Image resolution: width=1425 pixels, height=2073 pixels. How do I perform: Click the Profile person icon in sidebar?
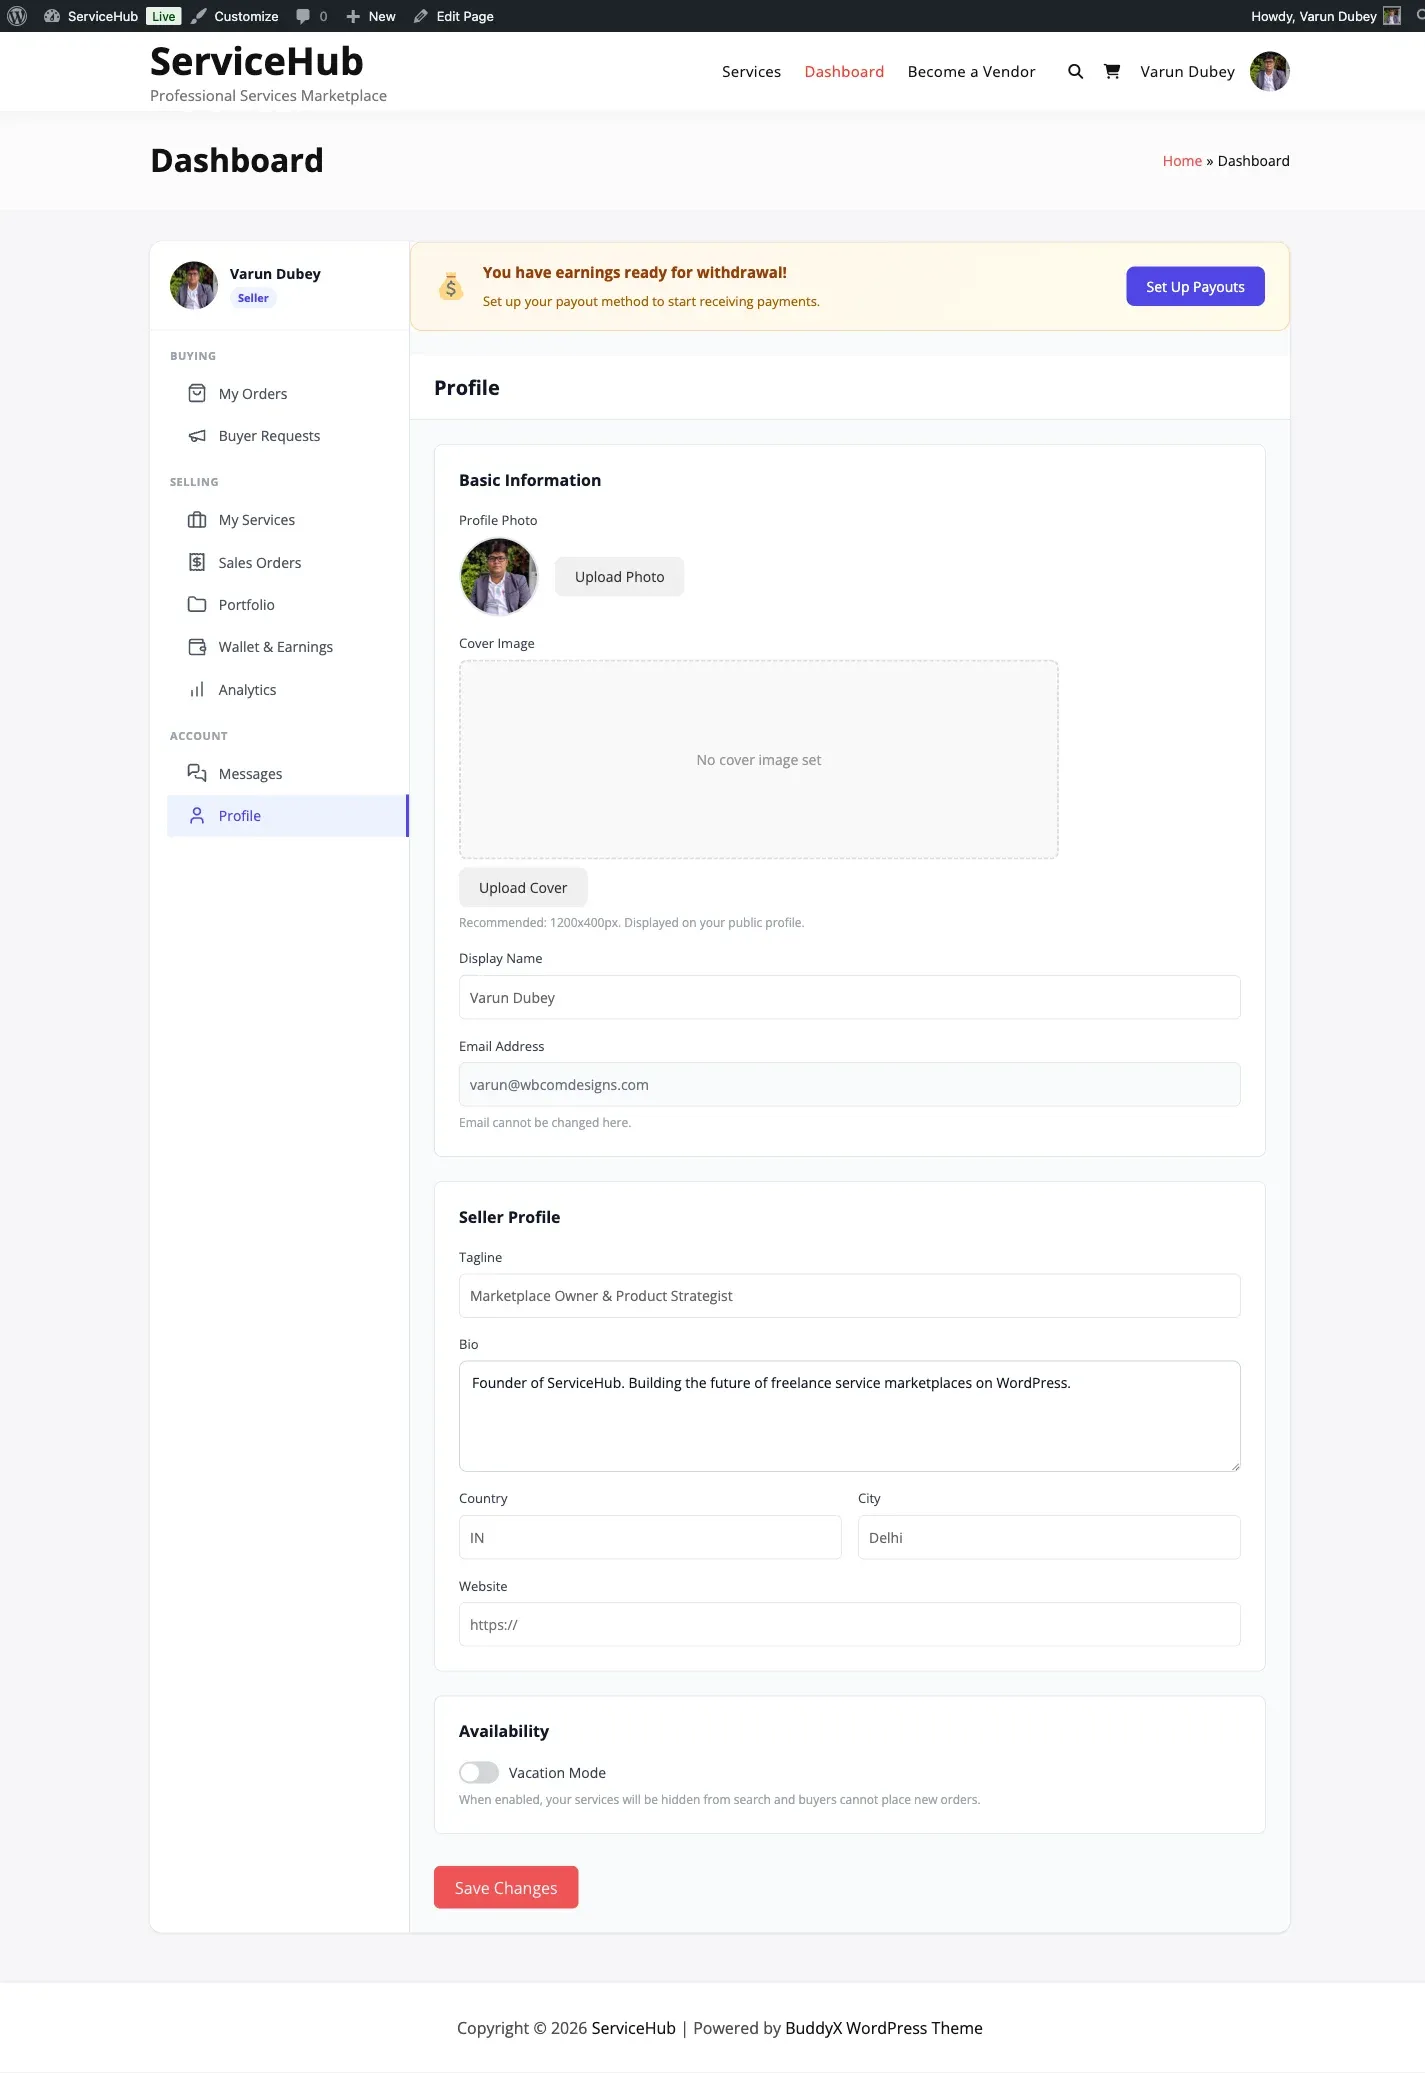[x=197, y=815]
